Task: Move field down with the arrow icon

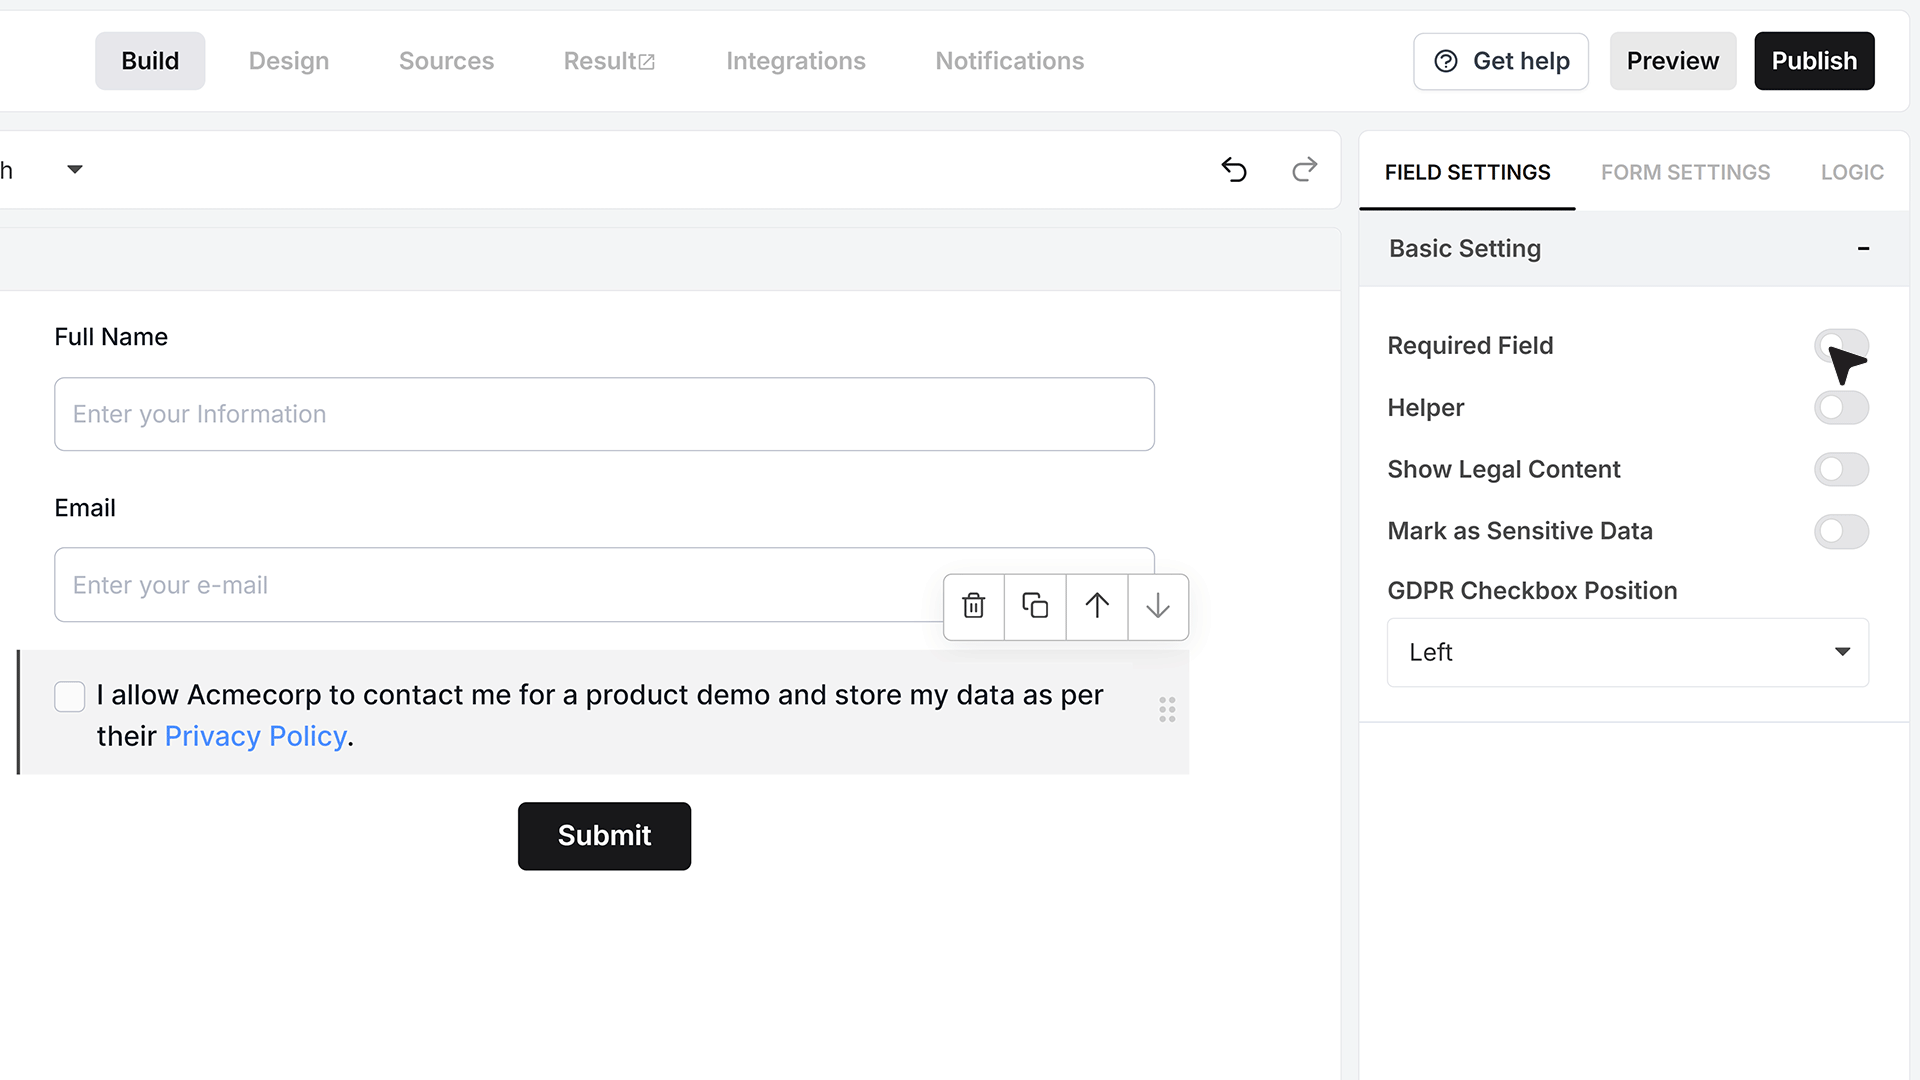Action: click(1158, 606)
